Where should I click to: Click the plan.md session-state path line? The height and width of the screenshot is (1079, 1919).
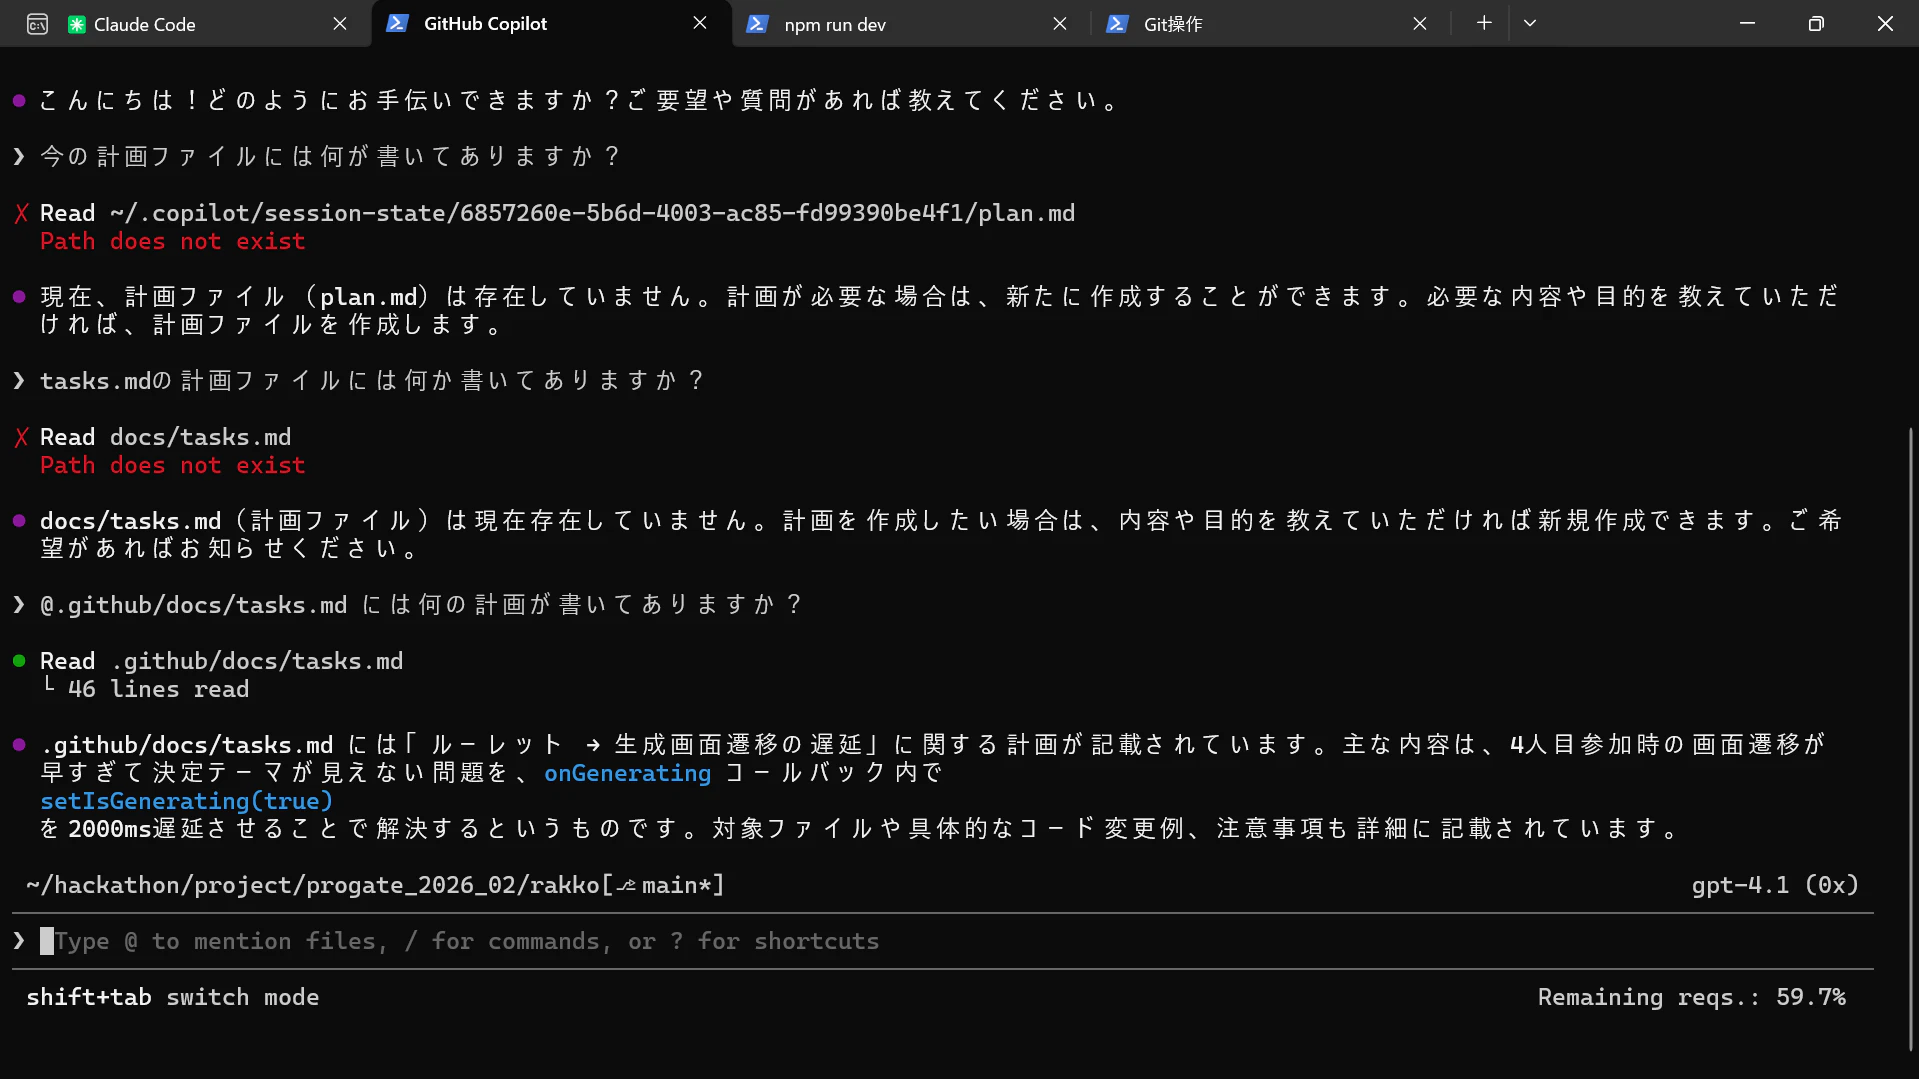tap(557, 213)
